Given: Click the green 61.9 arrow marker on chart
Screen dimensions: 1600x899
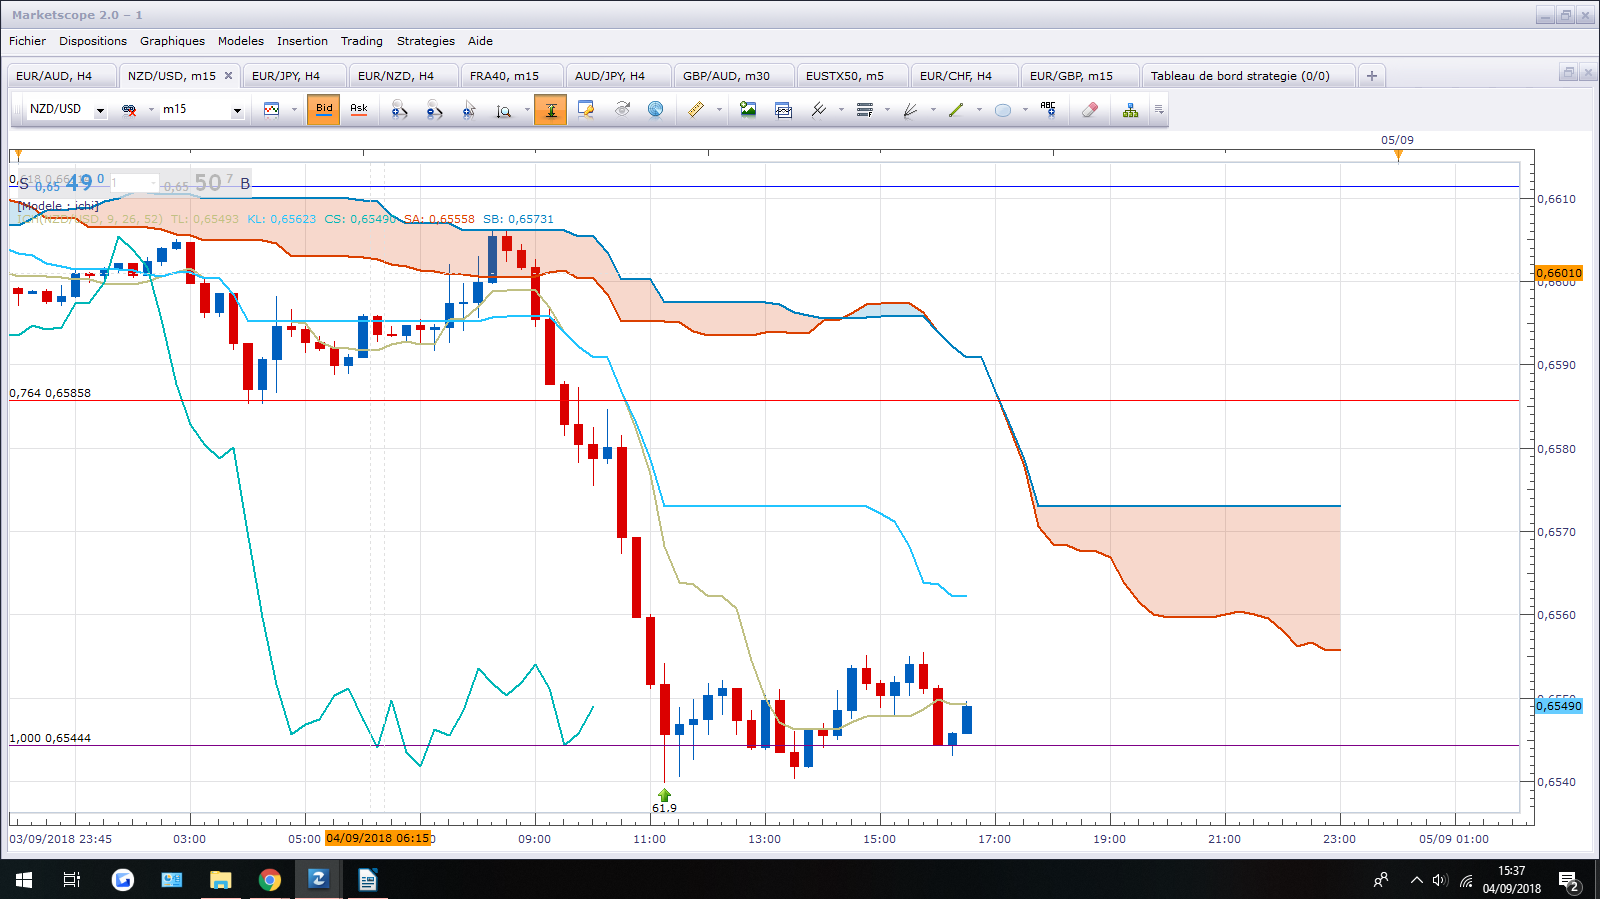Looking at the screenshot, I should pyautogui.click(x=664, y=797).
